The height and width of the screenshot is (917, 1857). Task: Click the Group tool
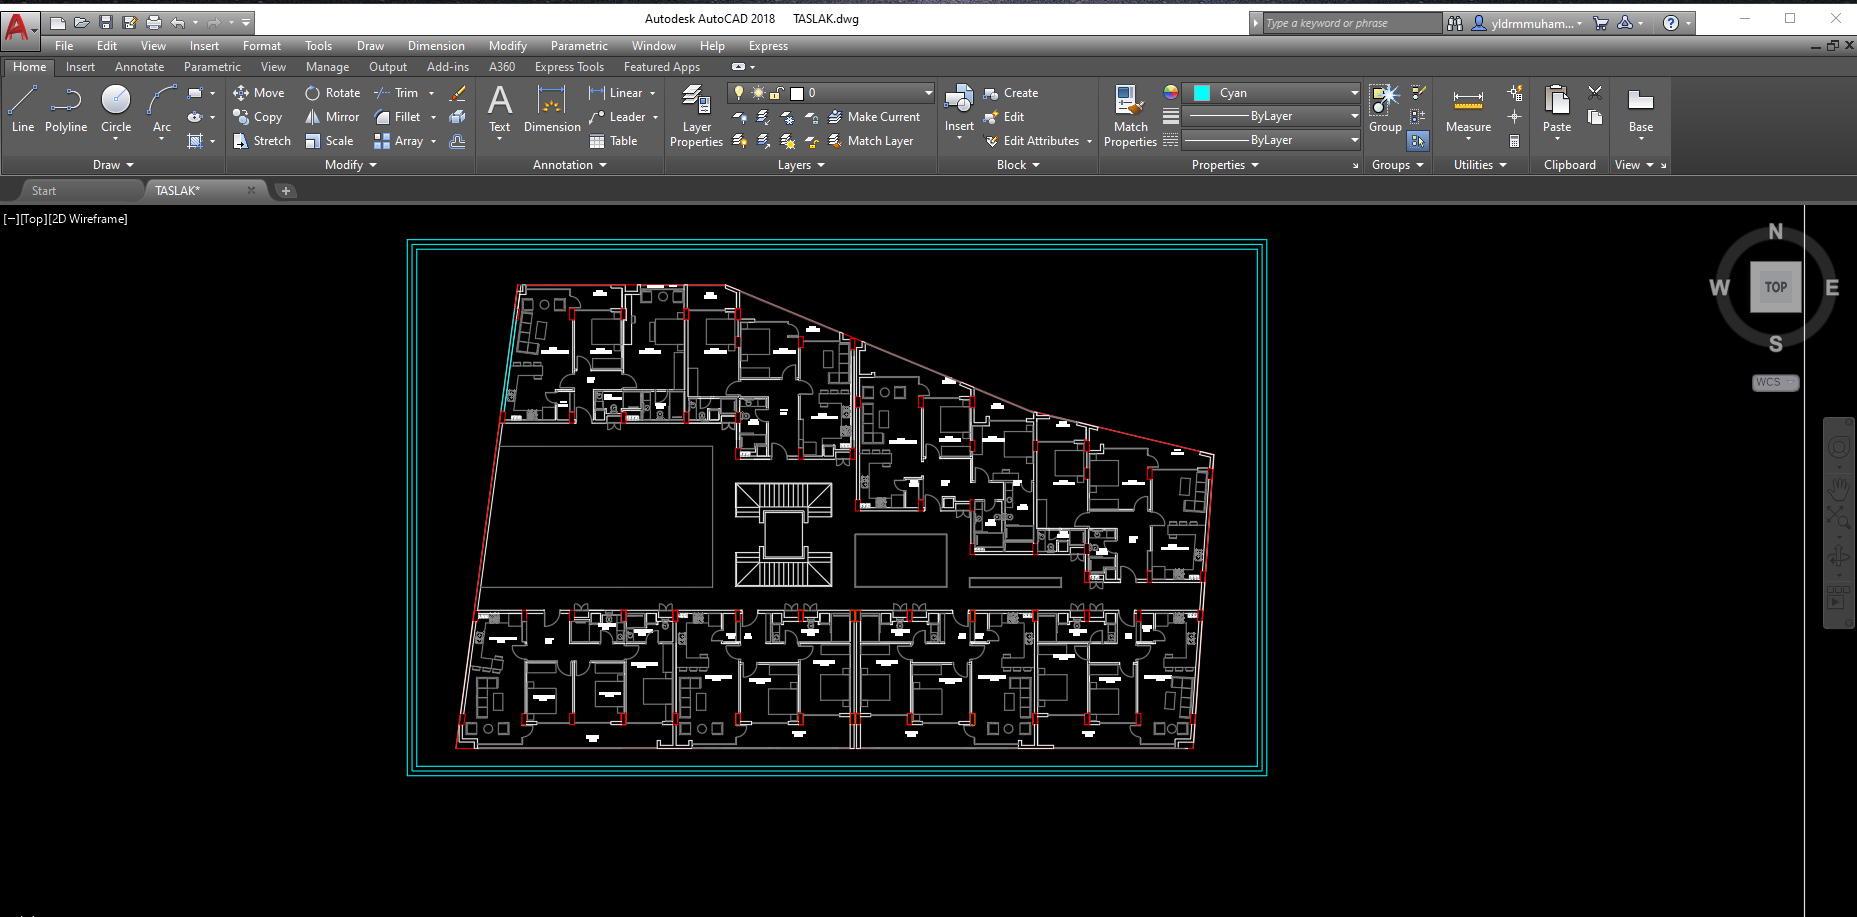[x=1385, y=108]
